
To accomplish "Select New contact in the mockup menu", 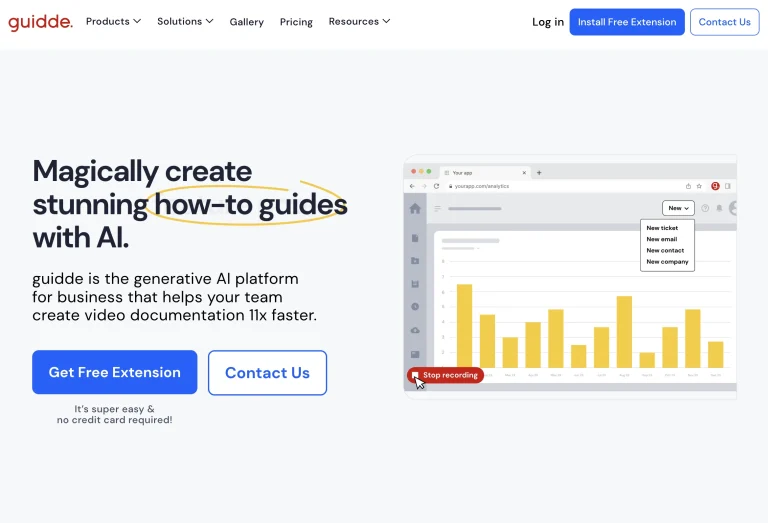I will tap(665, 250).
